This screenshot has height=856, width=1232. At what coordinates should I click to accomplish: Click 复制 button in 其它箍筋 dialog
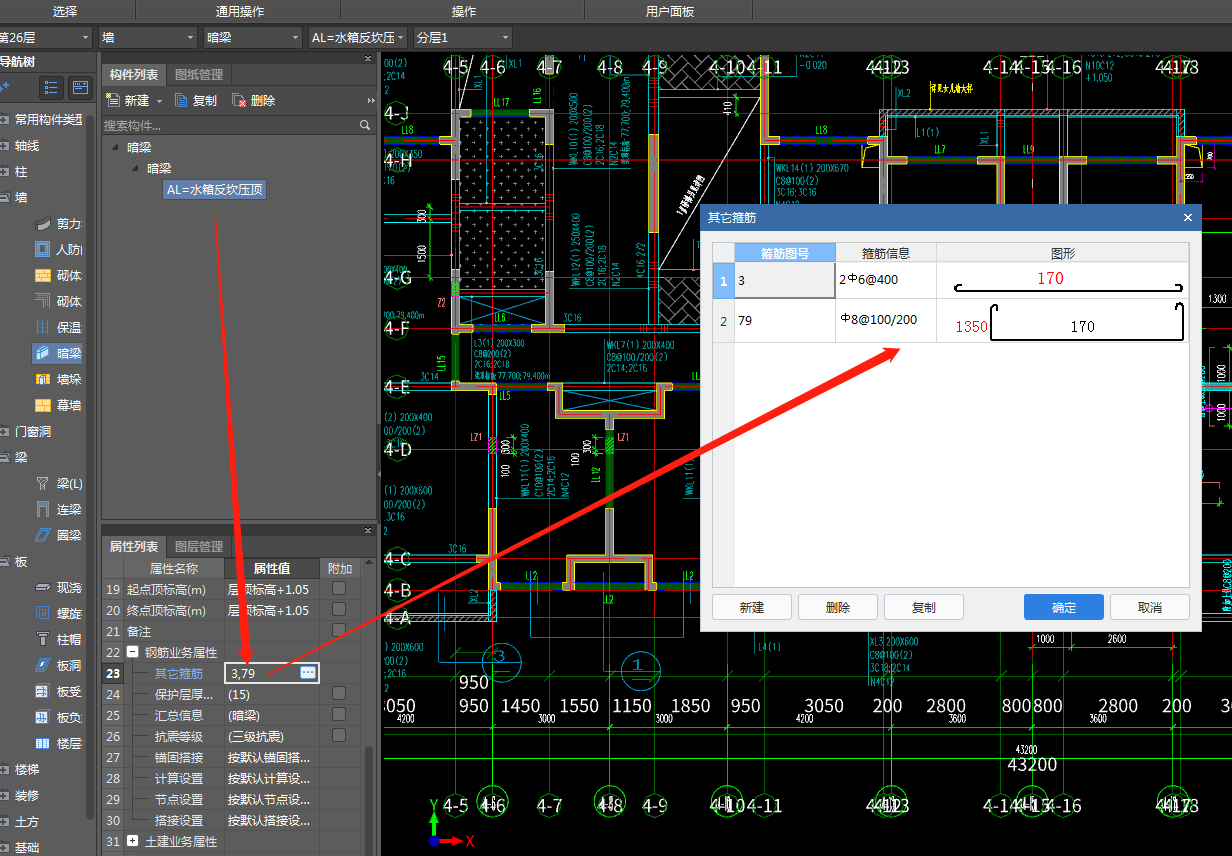(x=924, y=607)
